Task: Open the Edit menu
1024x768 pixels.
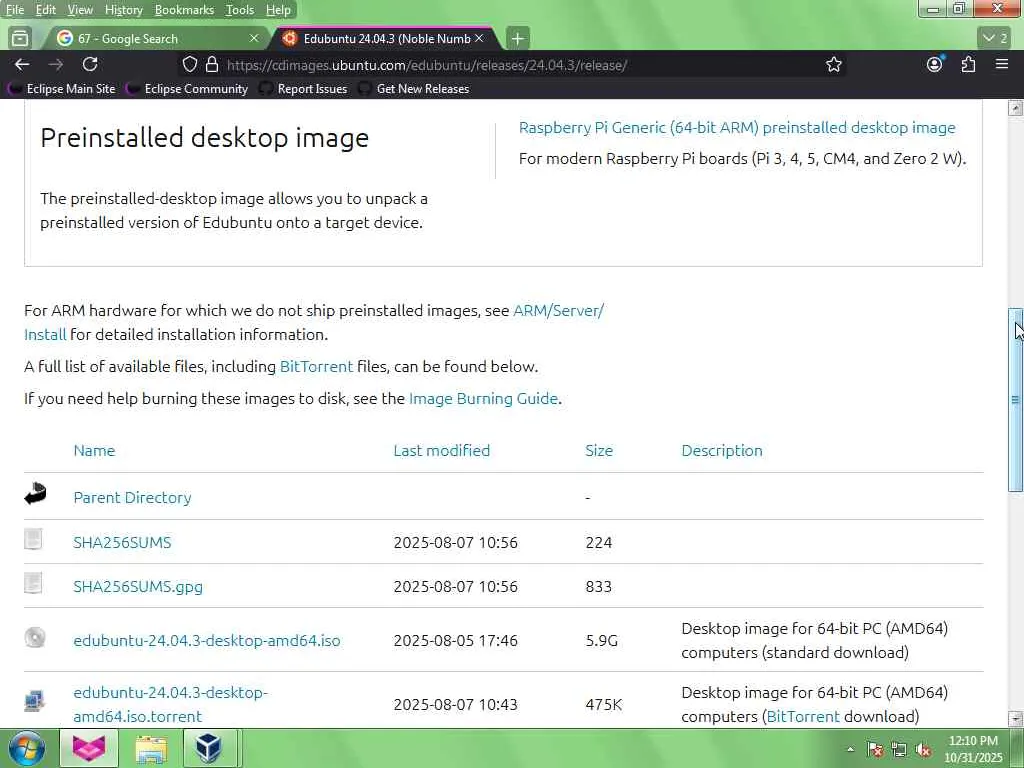Action: (x=46, y=10)
